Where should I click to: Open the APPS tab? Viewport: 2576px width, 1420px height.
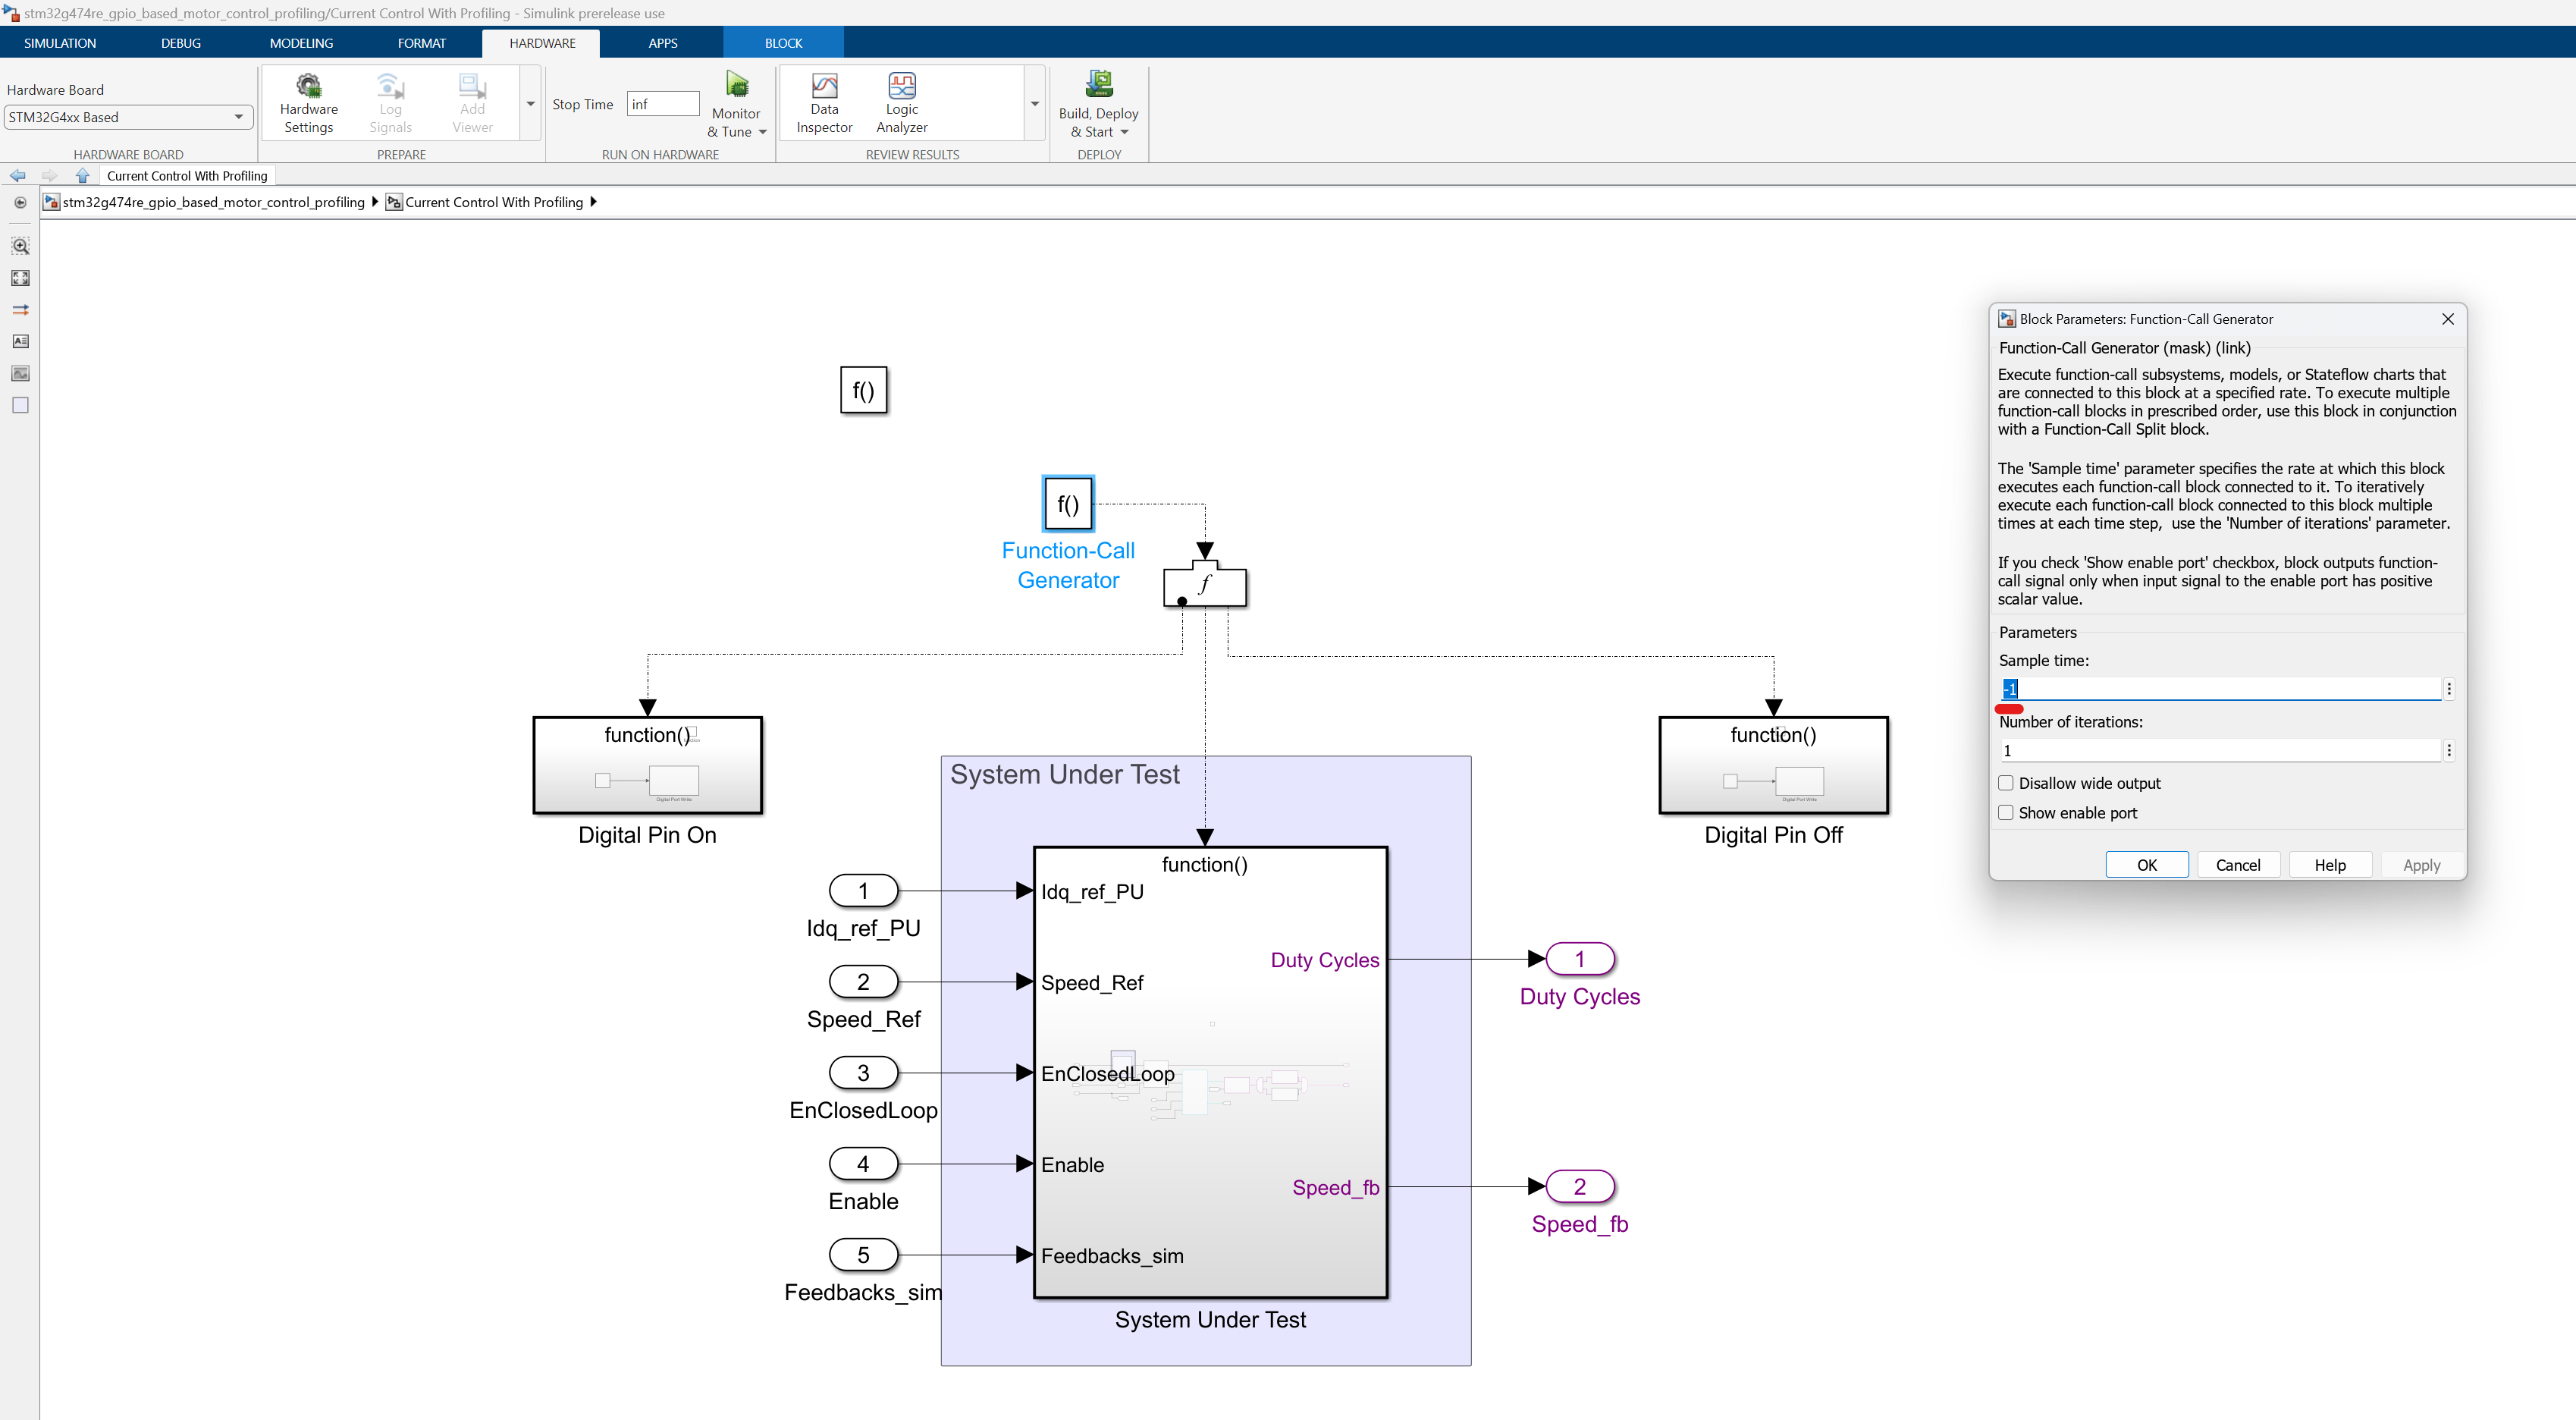662,43
